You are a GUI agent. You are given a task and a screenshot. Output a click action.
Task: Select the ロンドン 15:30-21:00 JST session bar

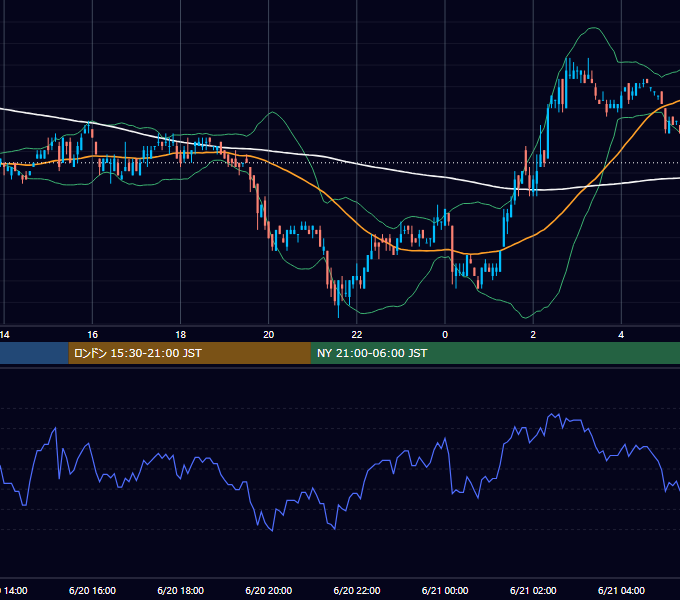(x=190, y=353)
